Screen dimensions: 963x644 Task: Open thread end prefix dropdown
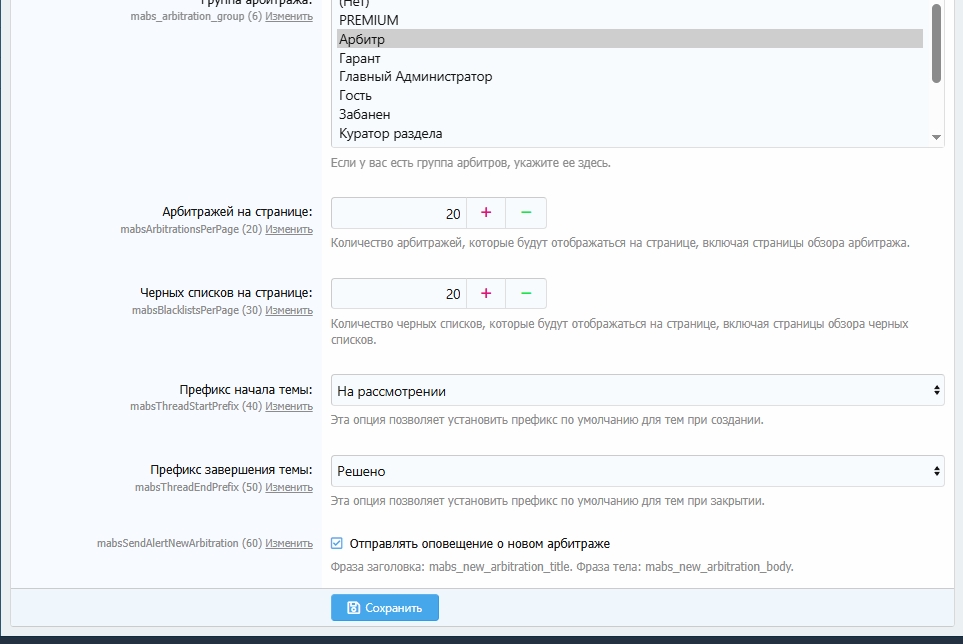637,471
